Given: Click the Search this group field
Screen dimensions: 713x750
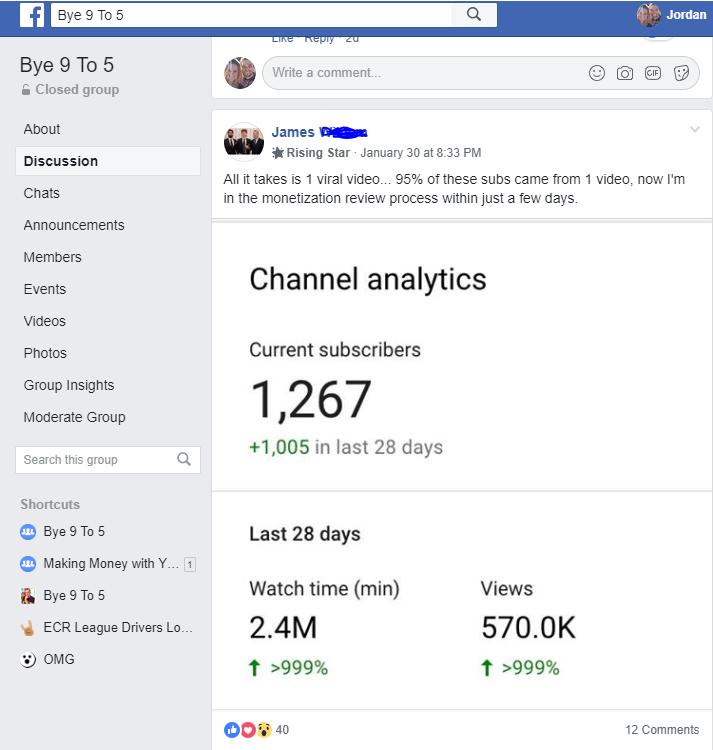Looking at the screenshot, I should [x=108, y=460].
